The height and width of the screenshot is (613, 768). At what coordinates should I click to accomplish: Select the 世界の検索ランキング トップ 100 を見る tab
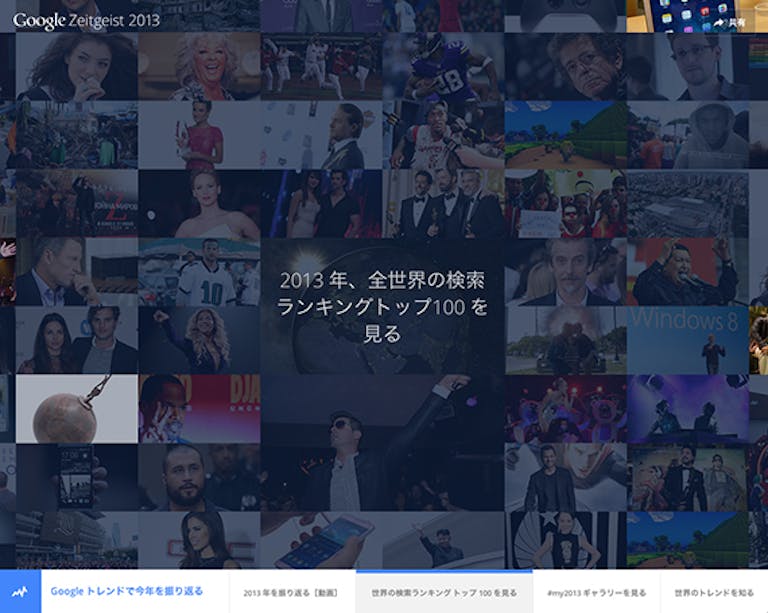(x=444, y=593)
